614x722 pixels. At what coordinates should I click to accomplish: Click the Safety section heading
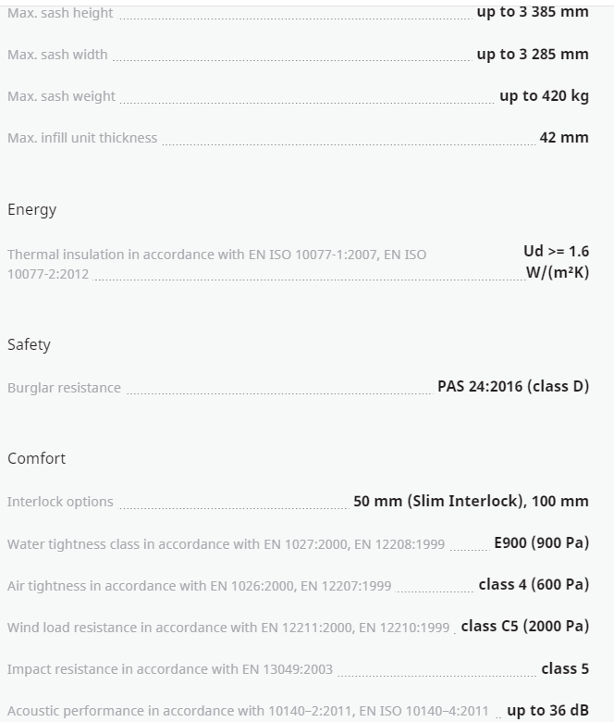click(x=29, y=345)
